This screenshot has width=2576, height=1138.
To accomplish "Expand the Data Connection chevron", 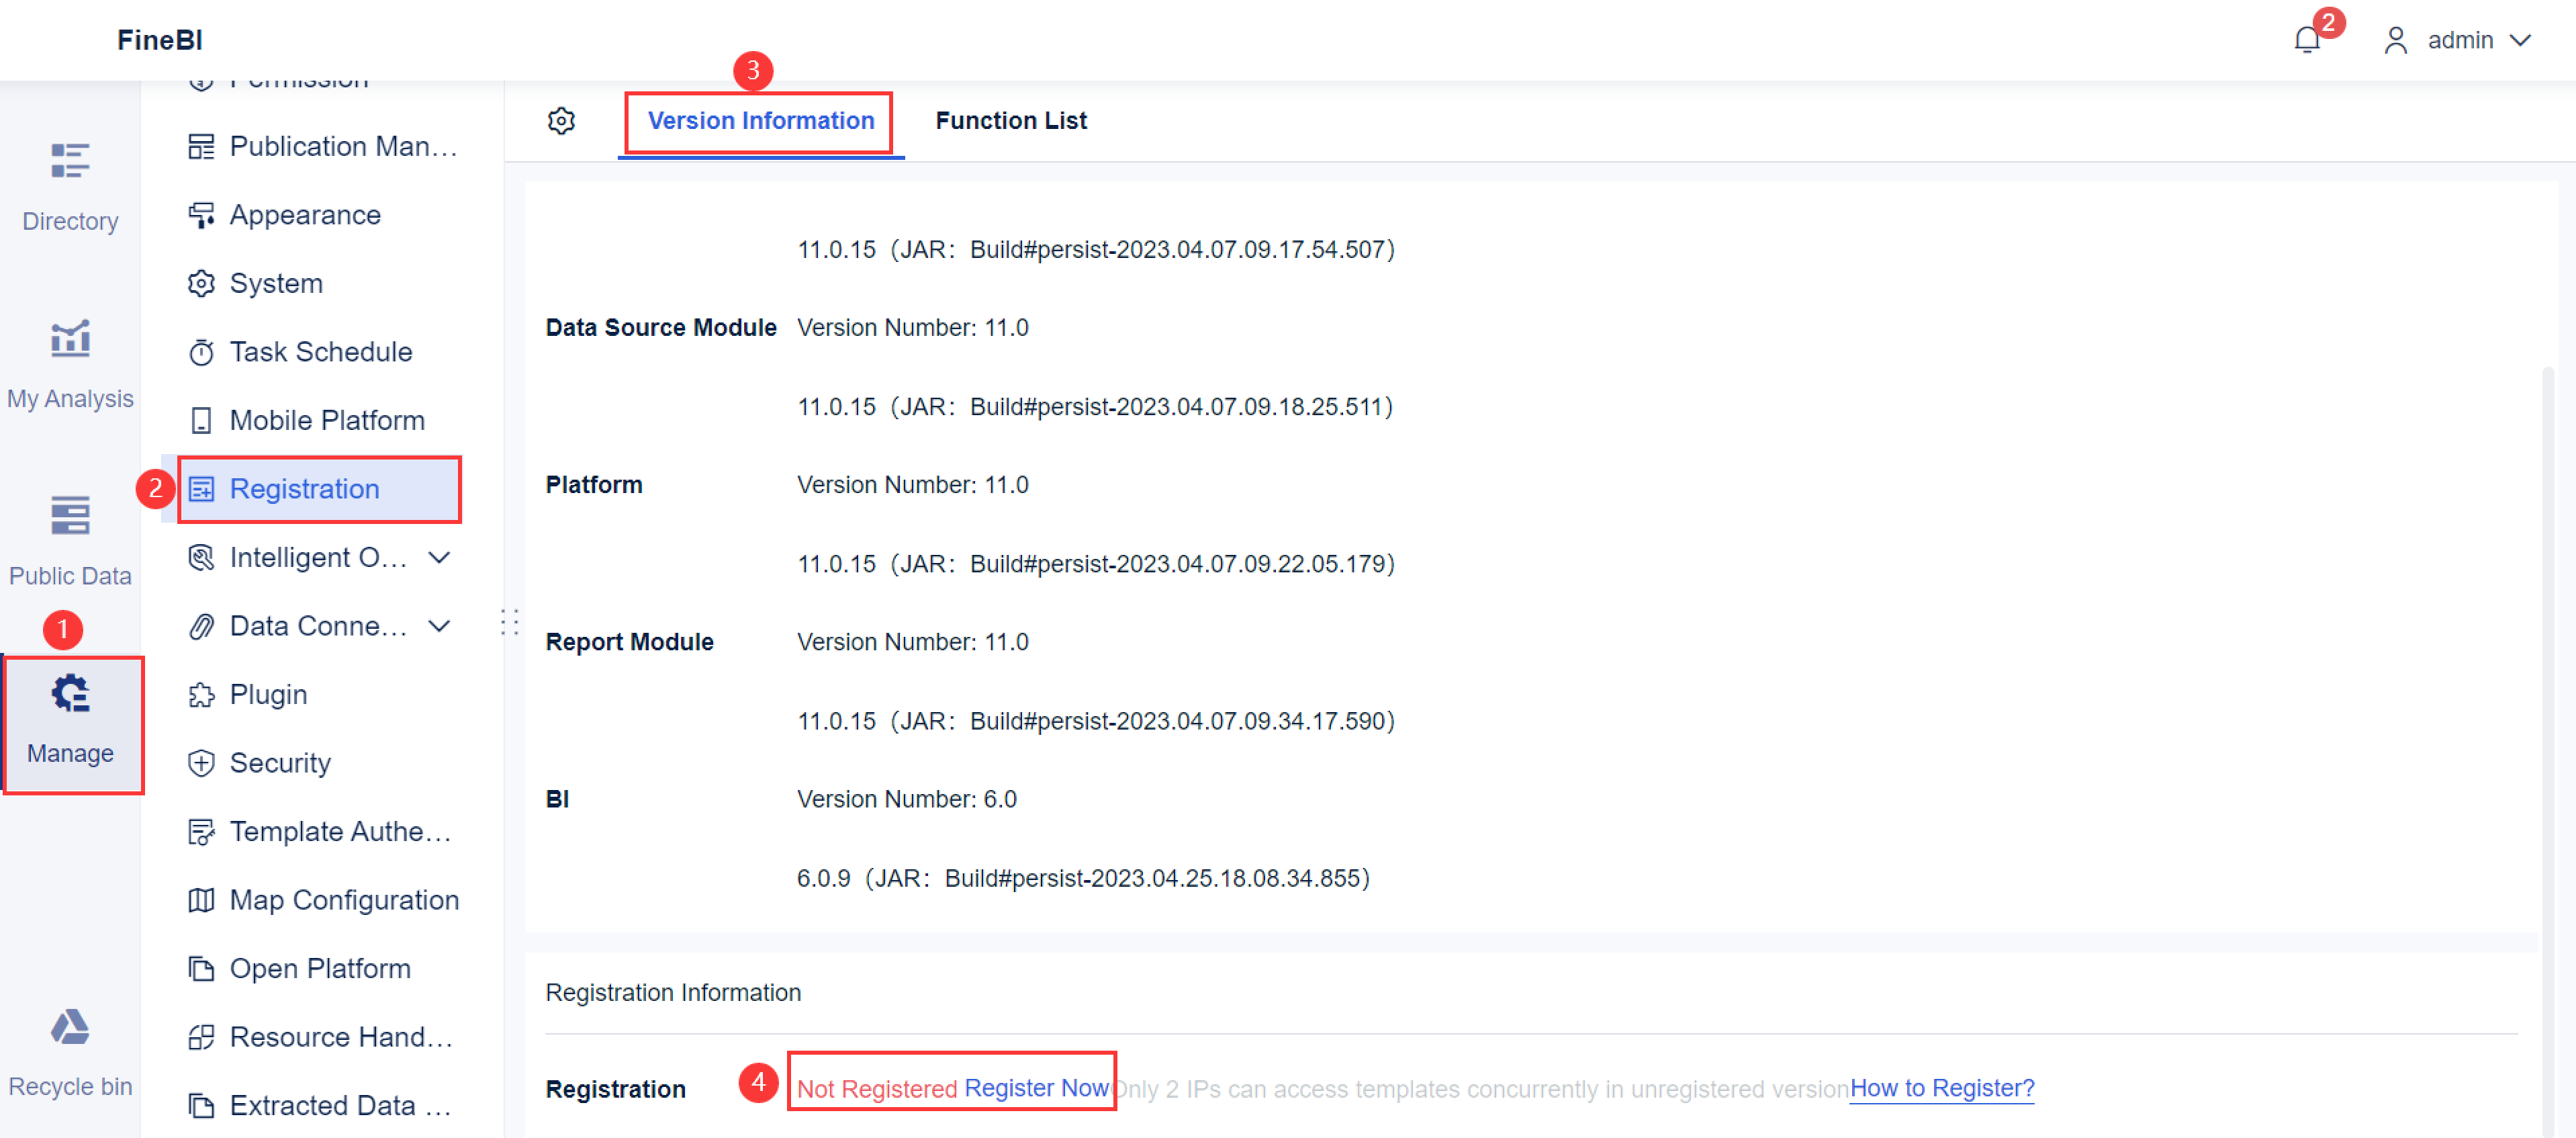I will tap(439, 626).
